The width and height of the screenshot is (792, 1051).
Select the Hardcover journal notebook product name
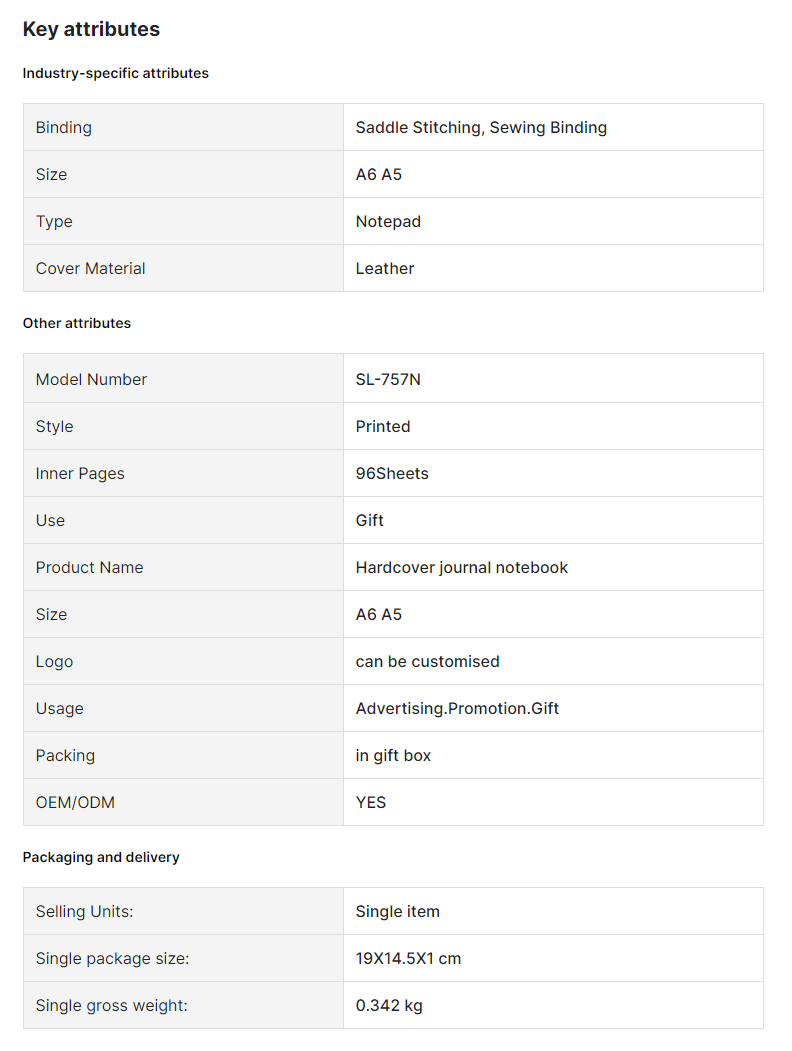click(462, 567)
